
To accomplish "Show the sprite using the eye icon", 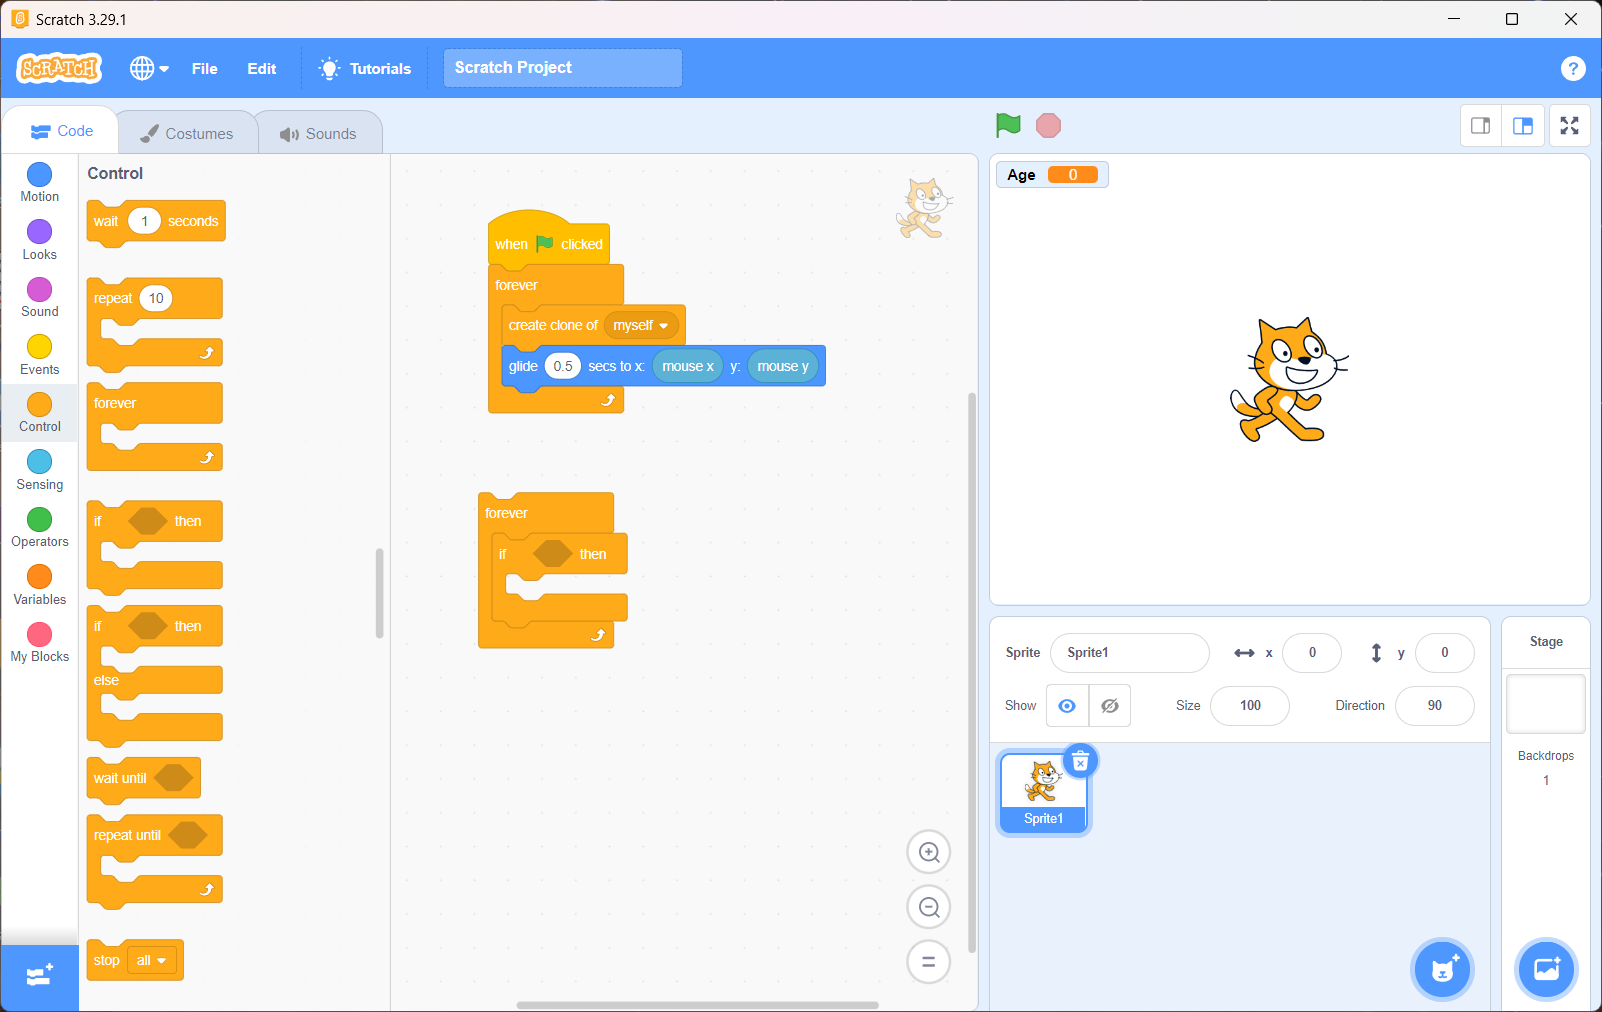I will (x=1067, y=706).
